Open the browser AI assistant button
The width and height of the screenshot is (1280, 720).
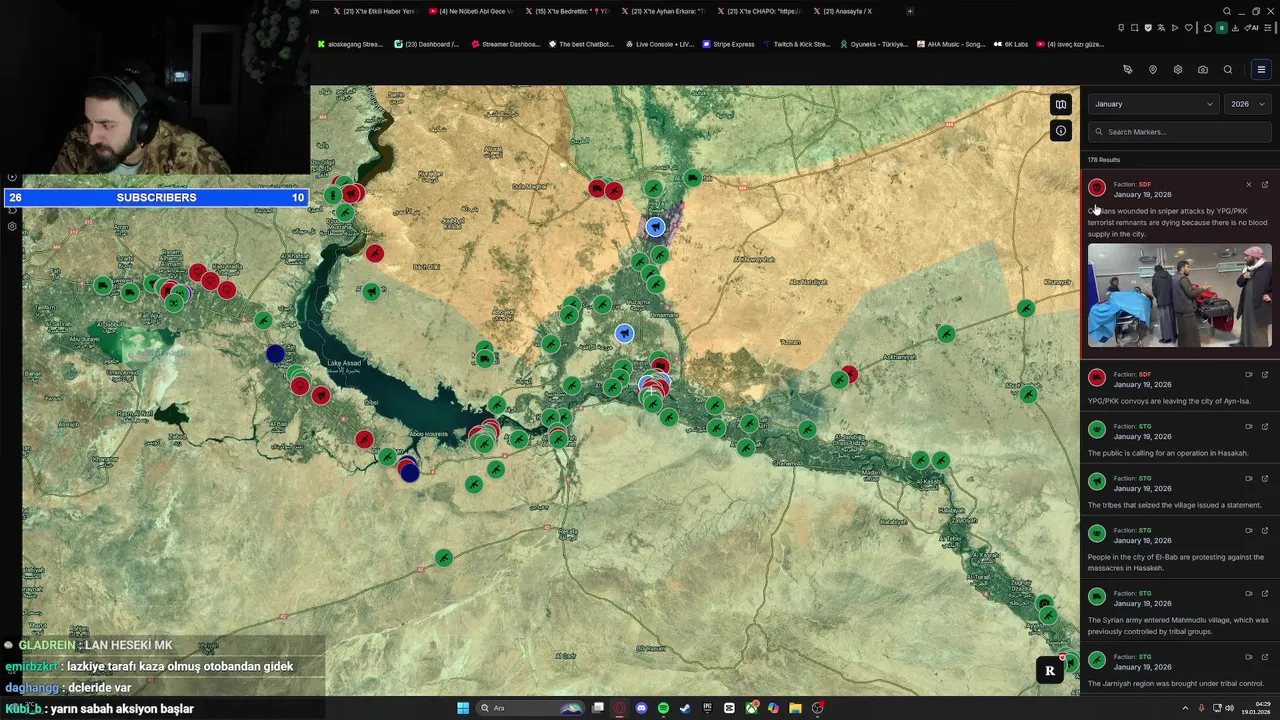click(1251, 28)
